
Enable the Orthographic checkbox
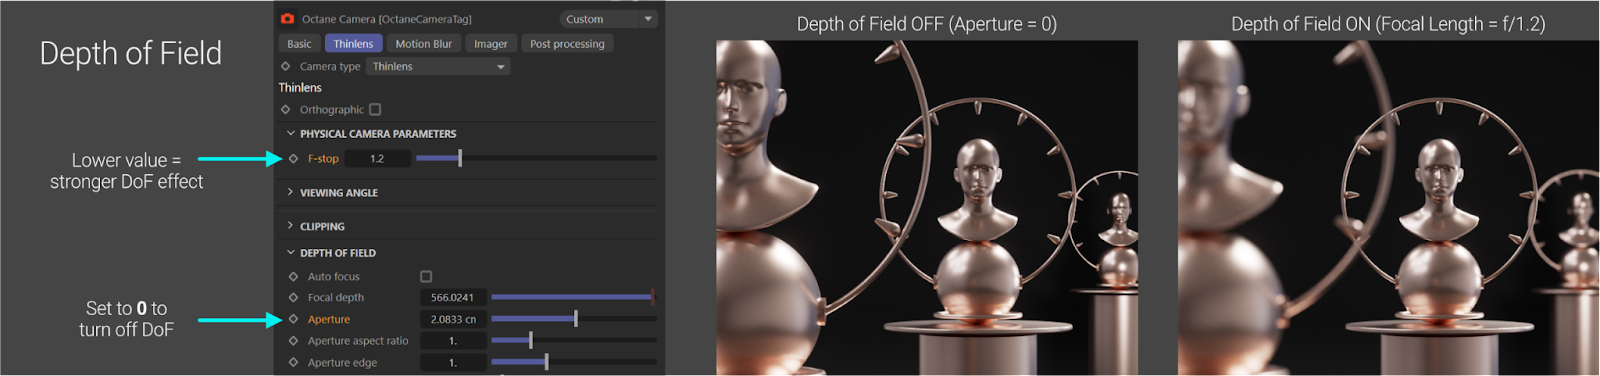(x=375, y=109)
